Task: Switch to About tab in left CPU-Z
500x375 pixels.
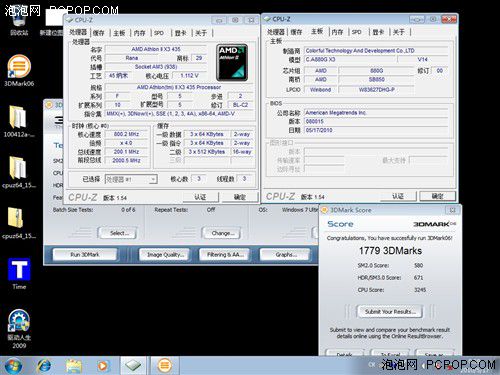Action: coord(201,33)
